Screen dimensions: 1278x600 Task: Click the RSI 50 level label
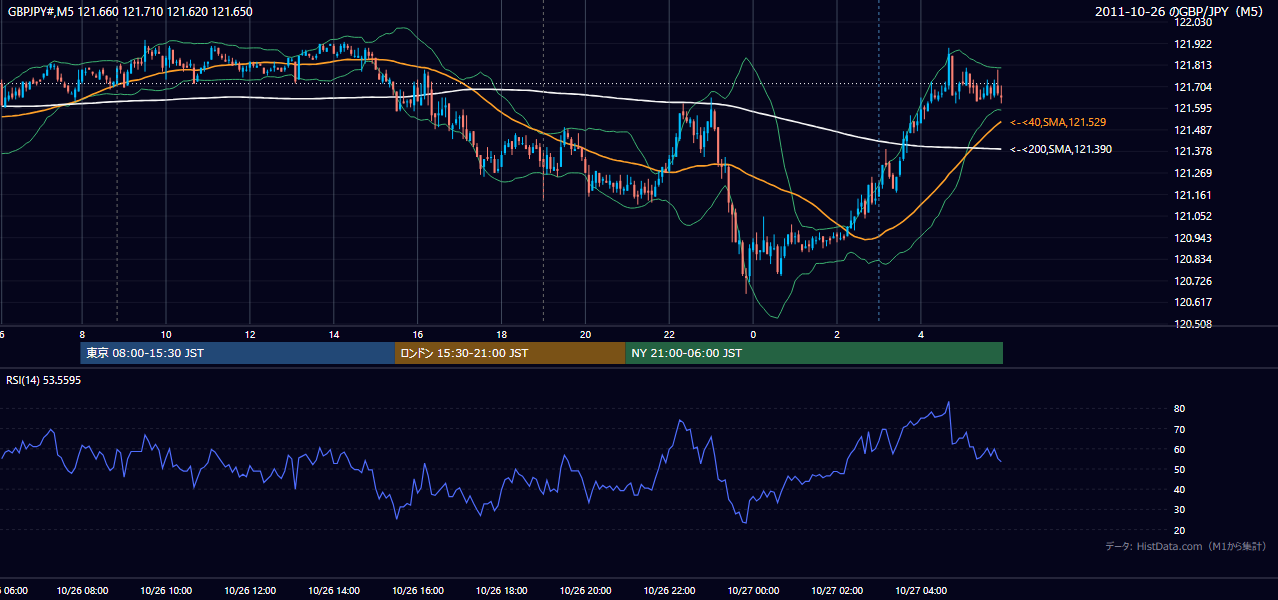(x=1179, y=469)
